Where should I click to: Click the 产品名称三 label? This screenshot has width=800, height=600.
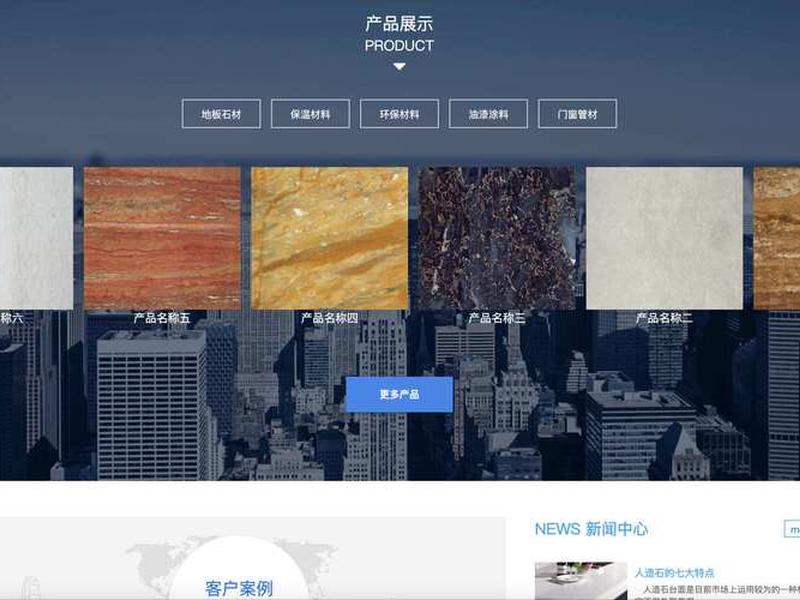497,318
